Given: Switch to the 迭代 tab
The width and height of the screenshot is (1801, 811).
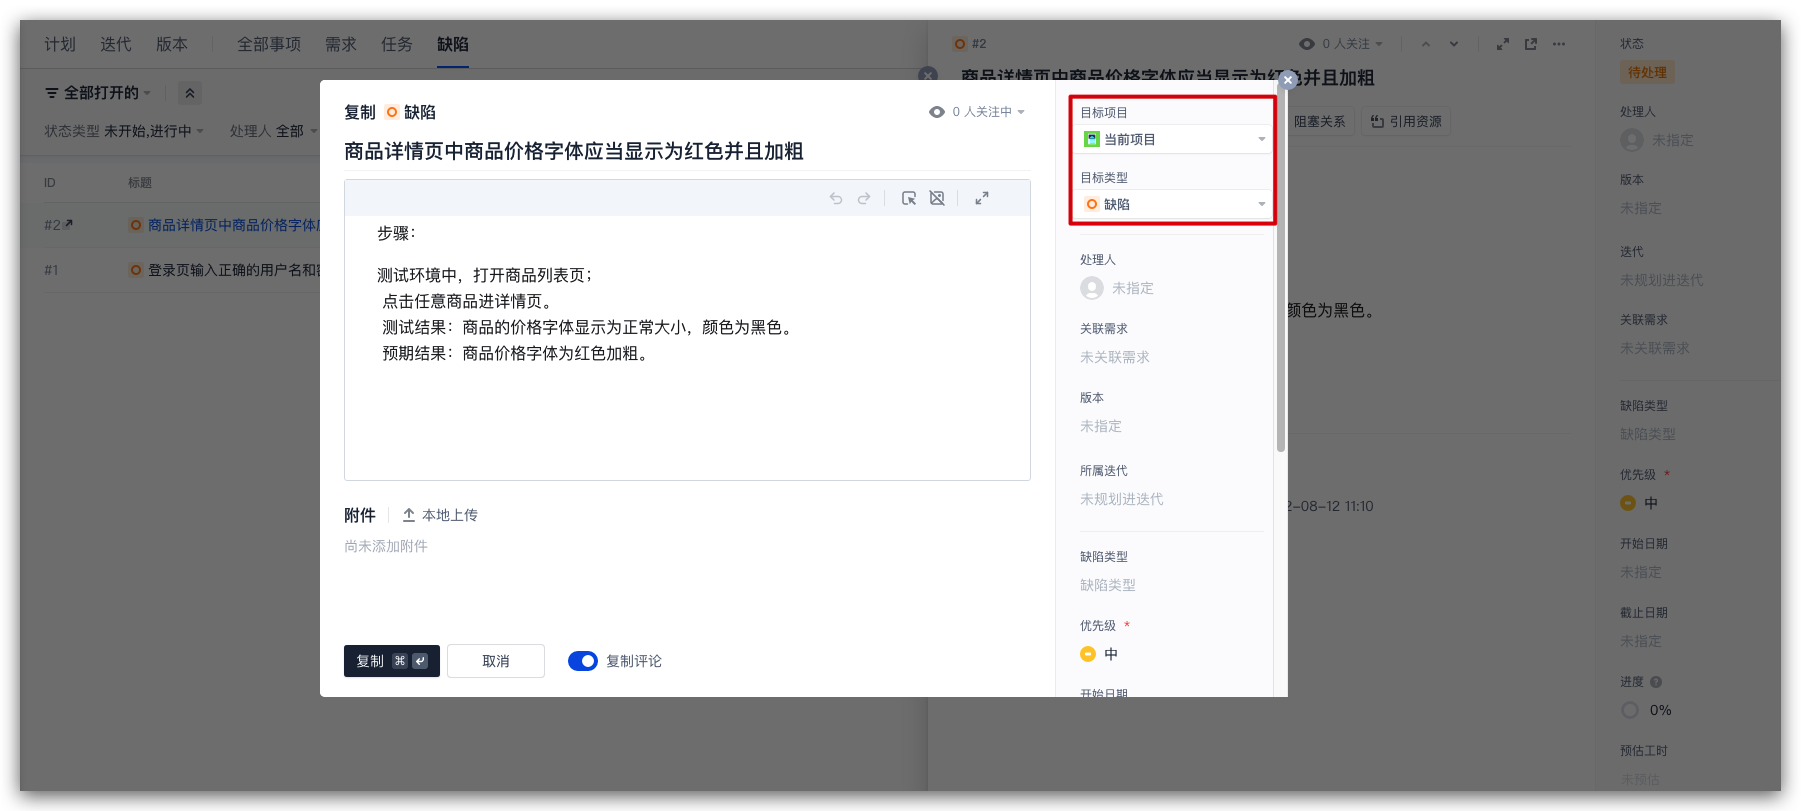Looking at the screenshot, I should (x=116, y=44).
